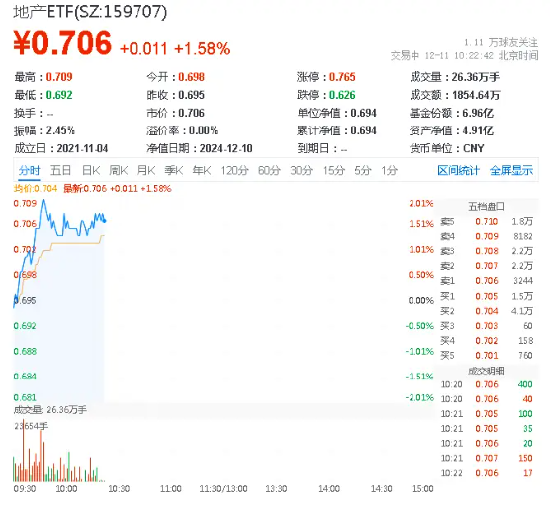Click 今开 value 0.698
Screen dimensions: 550x505
pyautogui.click(x=191, y=77)
